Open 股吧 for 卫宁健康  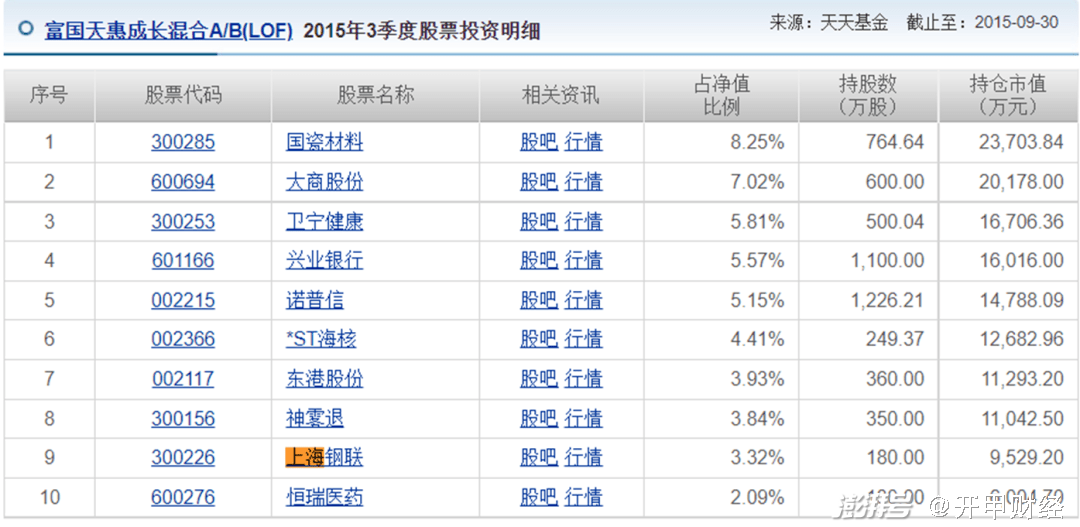click(x=539, y=222)
